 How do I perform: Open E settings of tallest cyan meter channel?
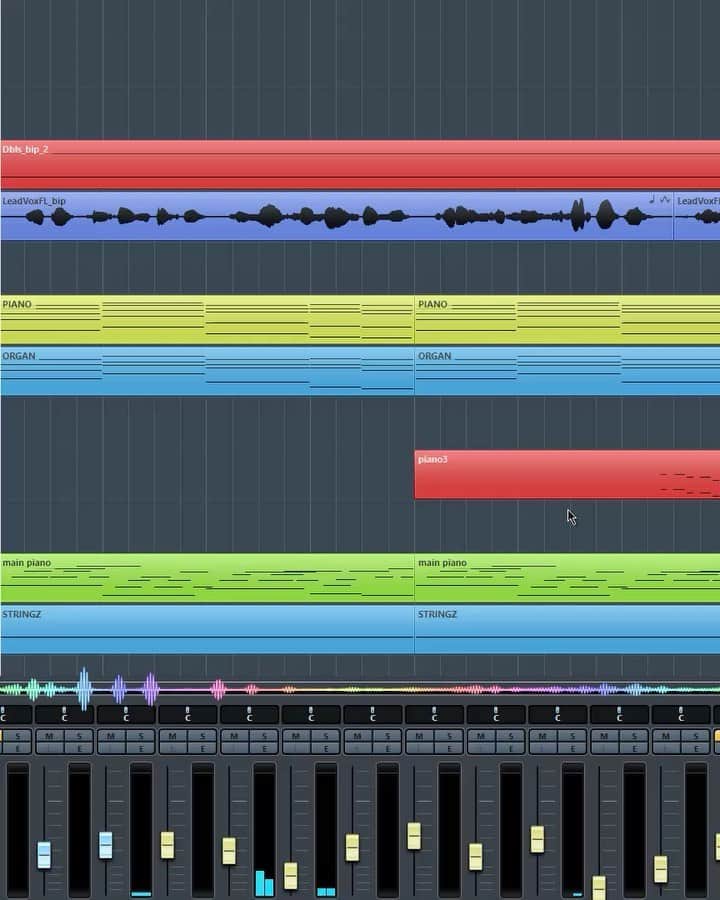pyautogui.click(x=264, y=748)
